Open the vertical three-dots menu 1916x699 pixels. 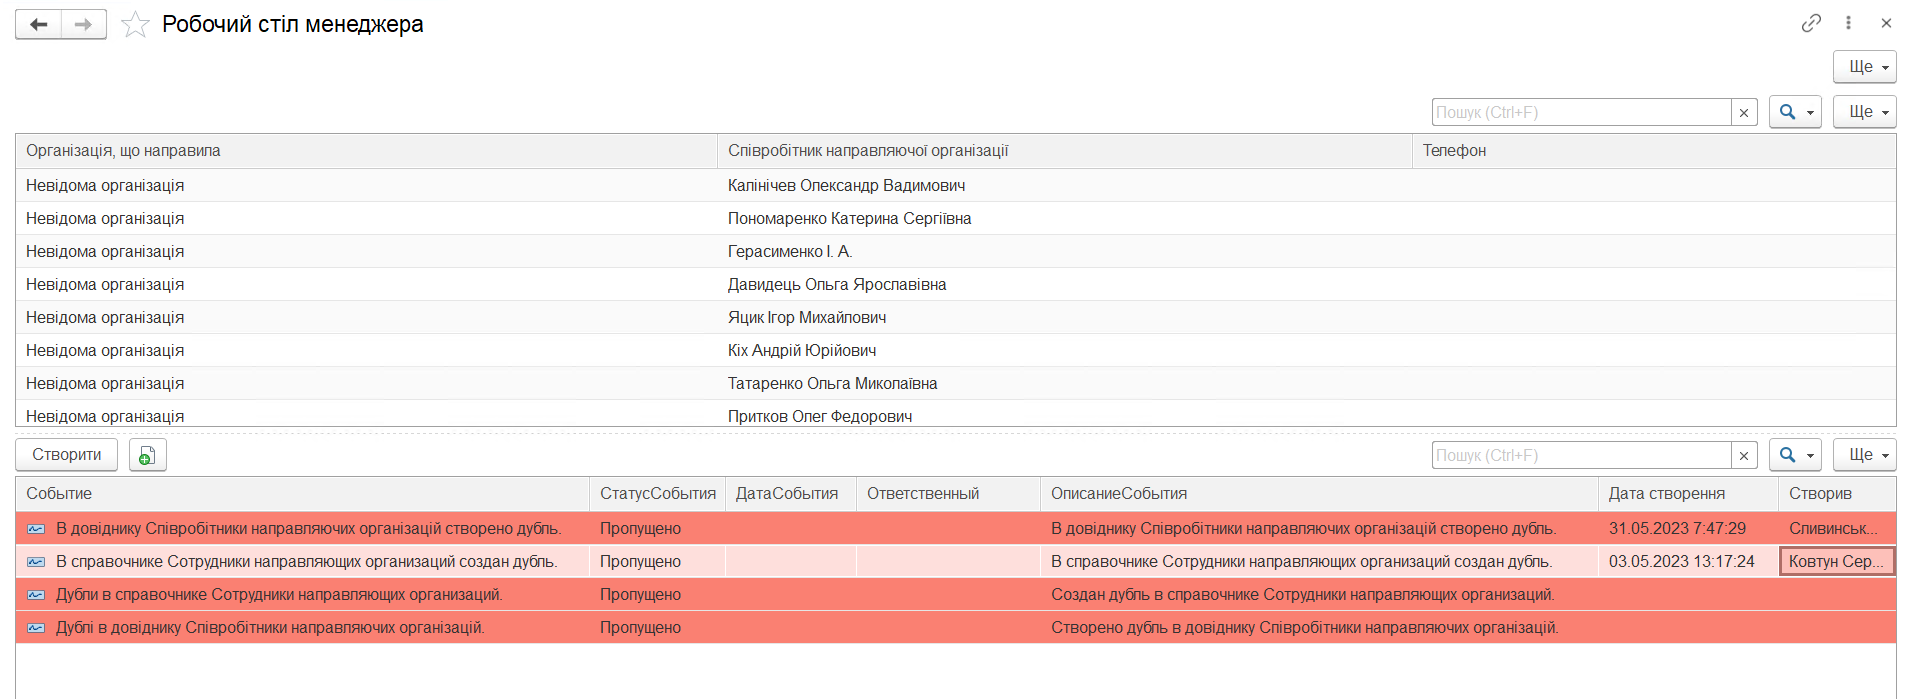tap(1849, 23)
